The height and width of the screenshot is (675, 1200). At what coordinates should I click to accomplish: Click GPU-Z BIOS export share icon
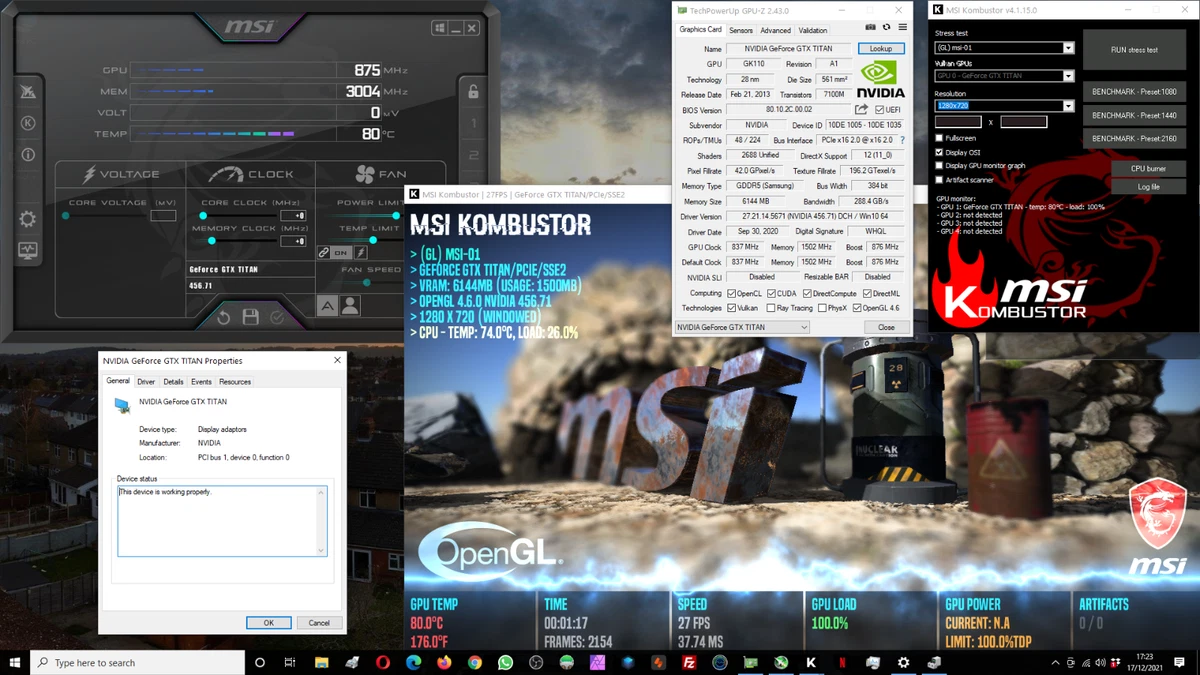coord(861,109)
